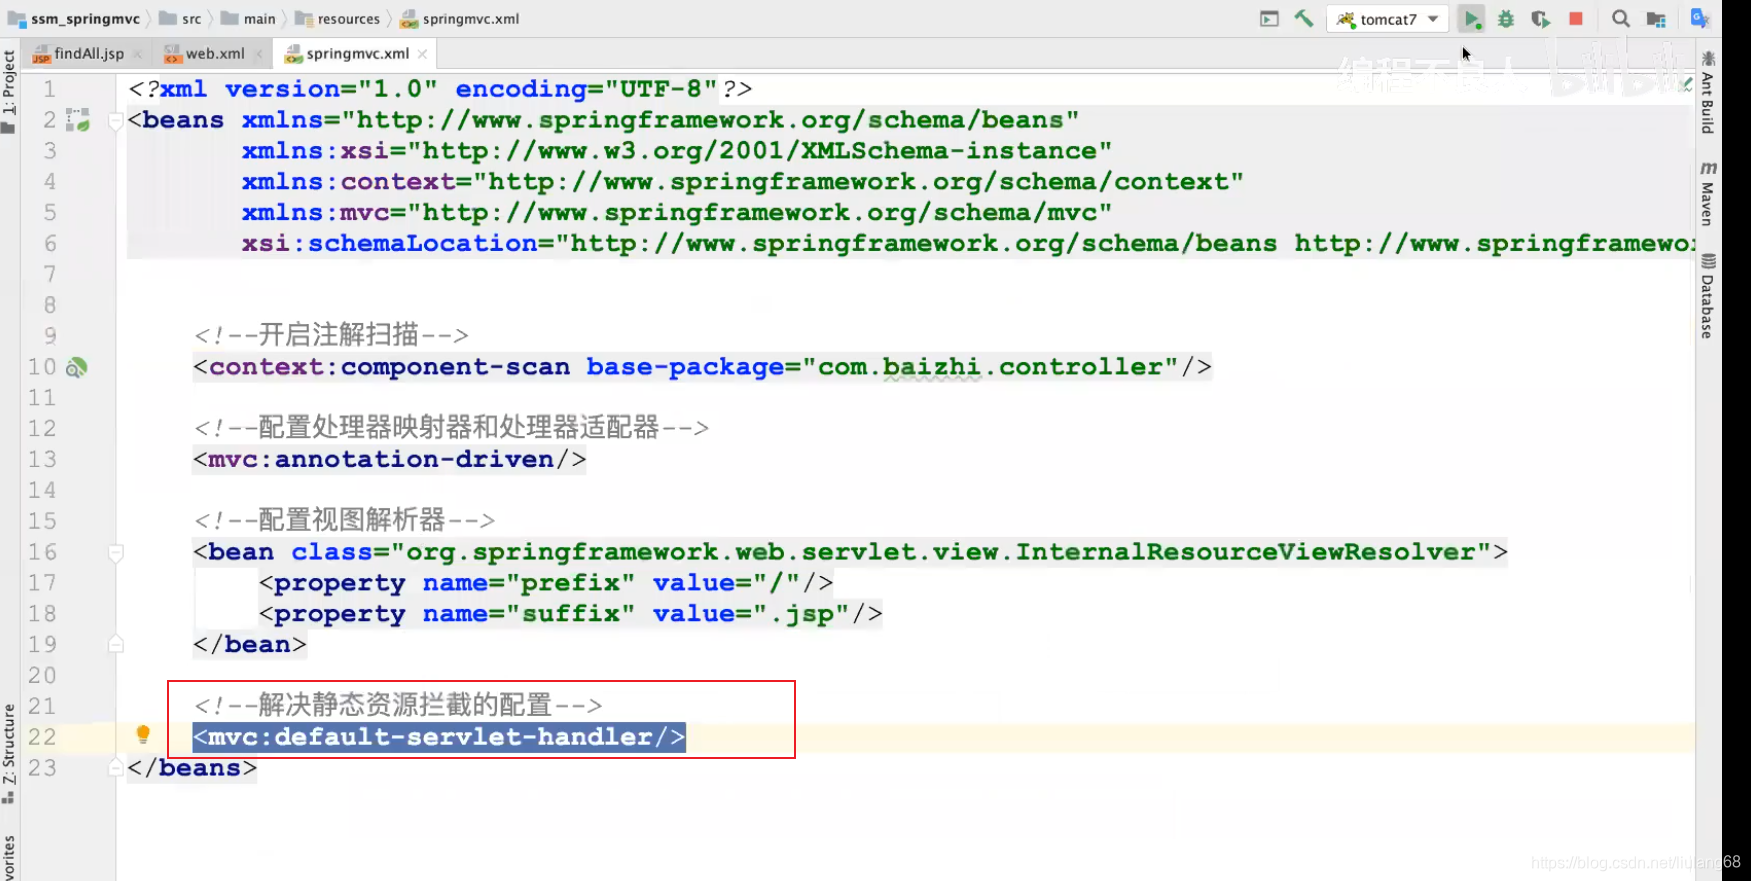1751x881 pixels.
Task: Click the resources breadcrumb folder
Action: tap(338, 19)
